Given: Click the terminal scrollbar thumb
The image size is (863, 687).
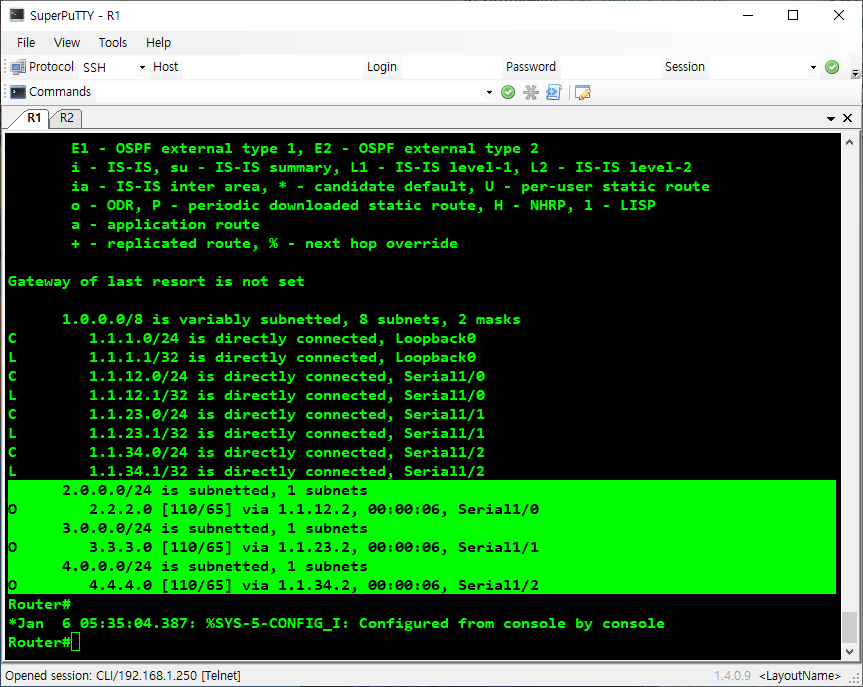Looking at the screenshot, I should (x=849, y=626).
